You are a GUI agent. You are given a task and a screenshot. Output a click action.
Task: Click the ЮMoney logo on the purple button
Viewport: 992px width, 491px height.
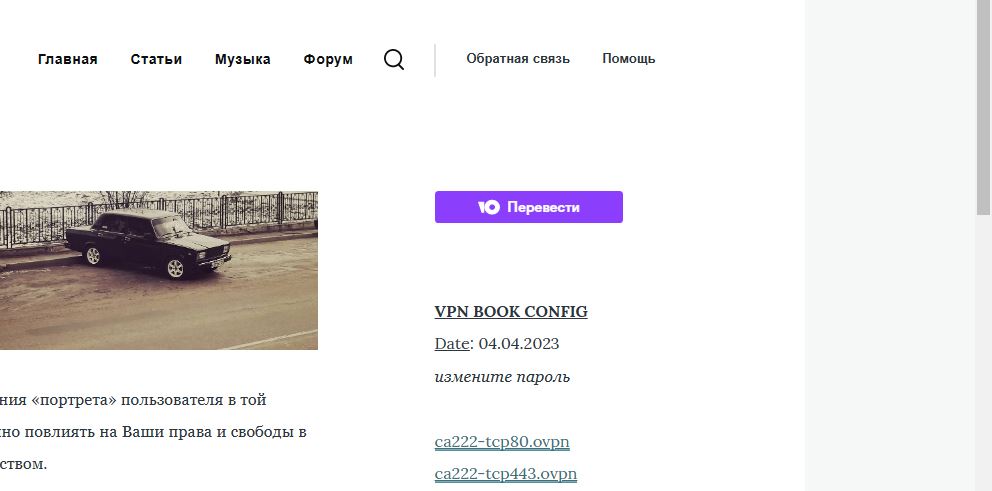(488, 208)
